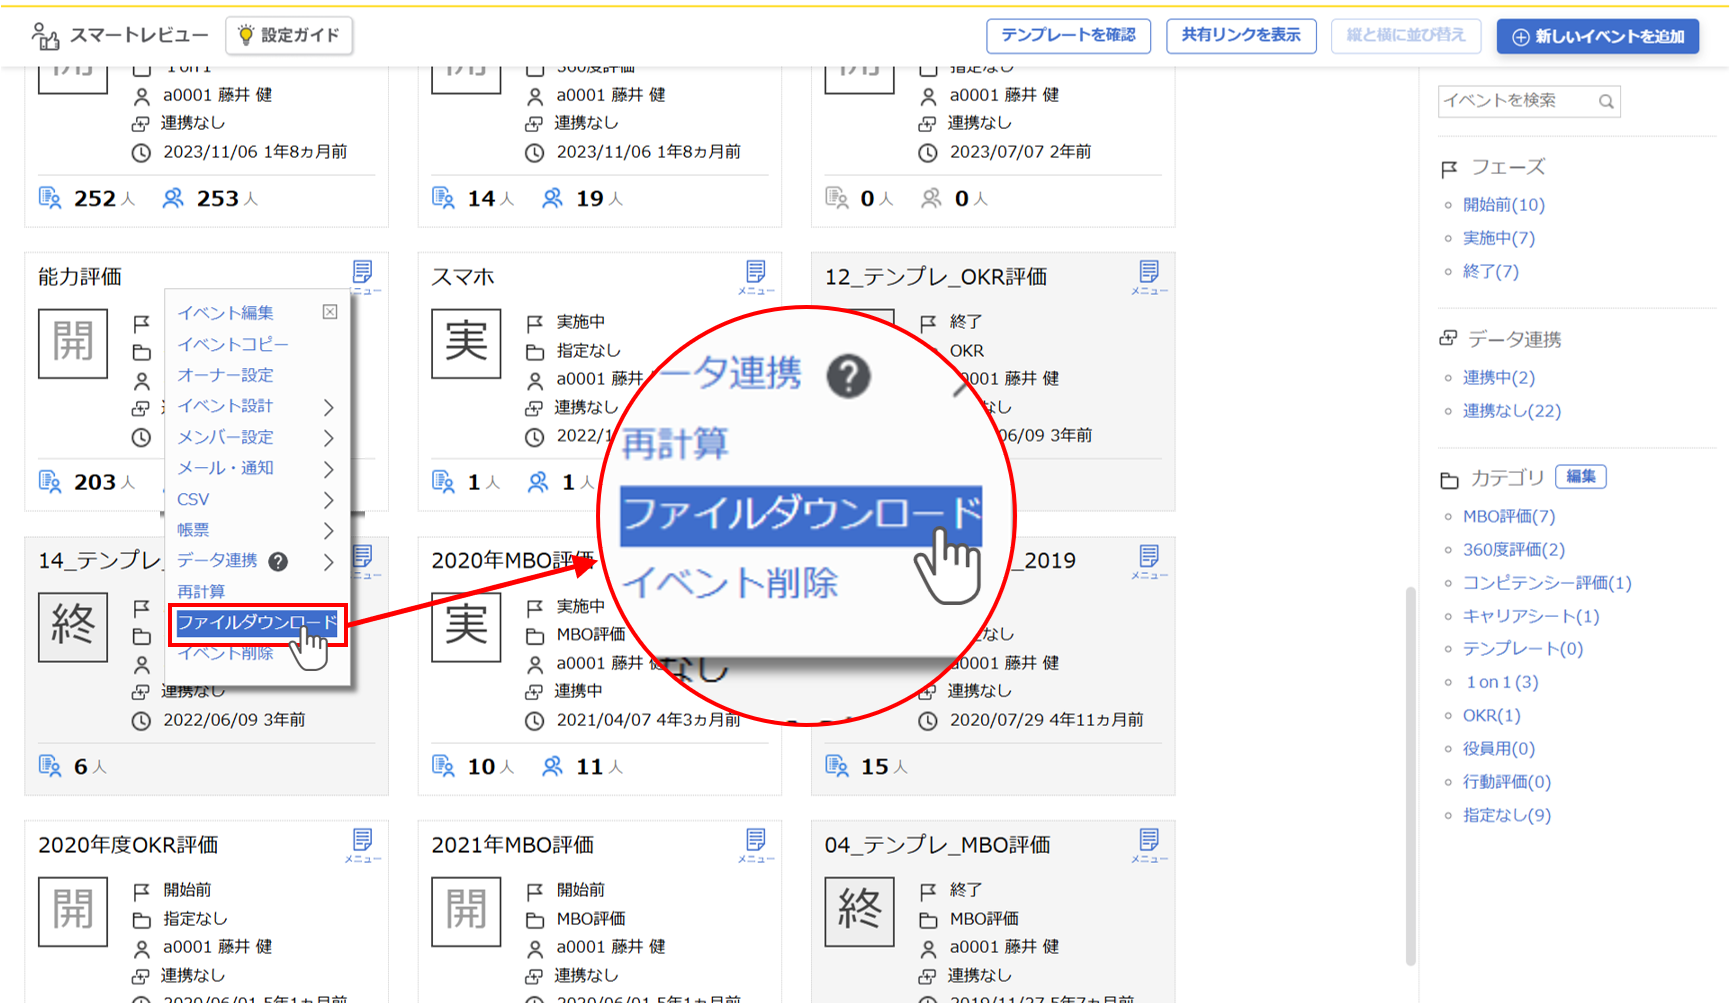The height and width of the screenshot is (1003, 1732).
Task: Select イベントコピー menu entry
Action: pyautogui.click(x=232, y=344)
